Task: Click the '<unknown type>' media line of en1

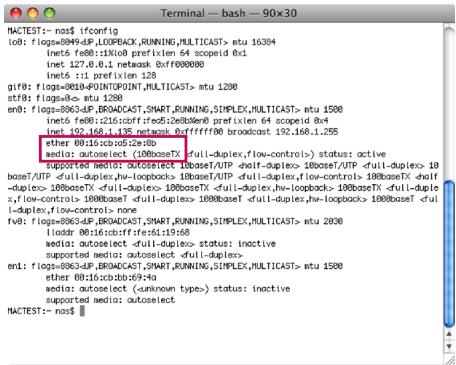Action: coord(168,289)
